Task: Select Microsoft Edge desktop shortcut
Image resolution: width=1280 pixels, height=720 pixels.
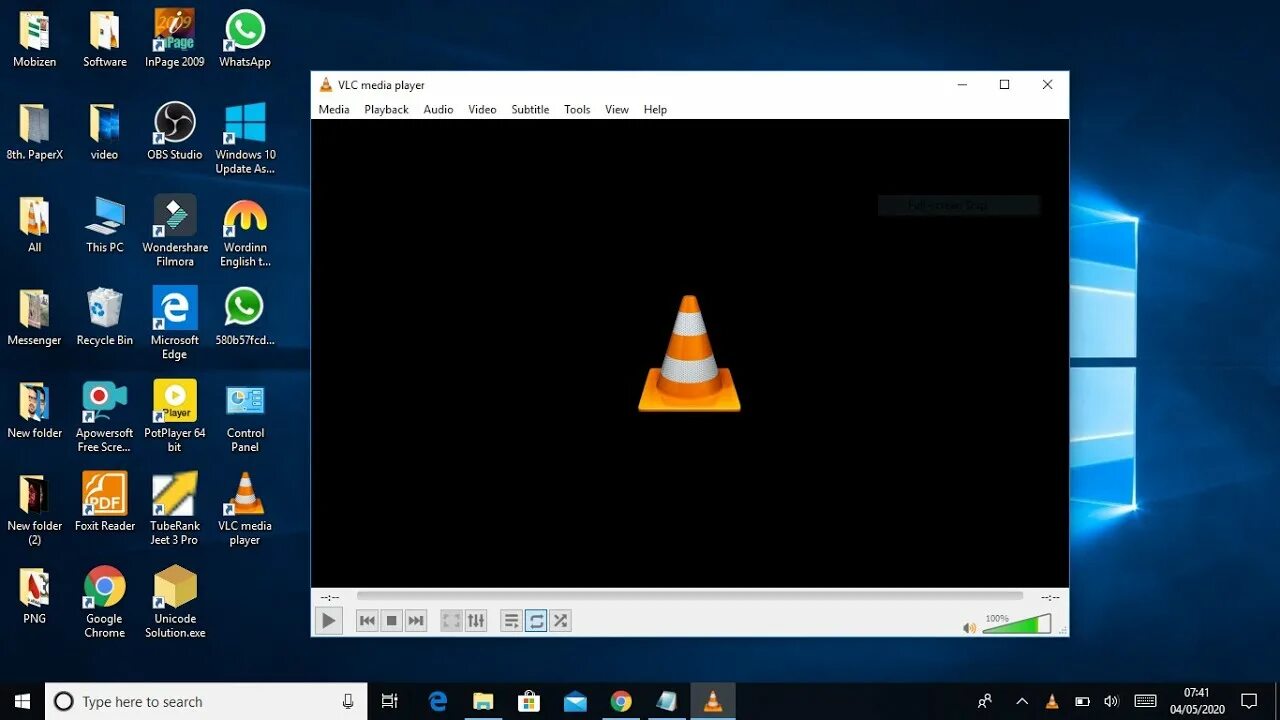Action: coord(175,324)
